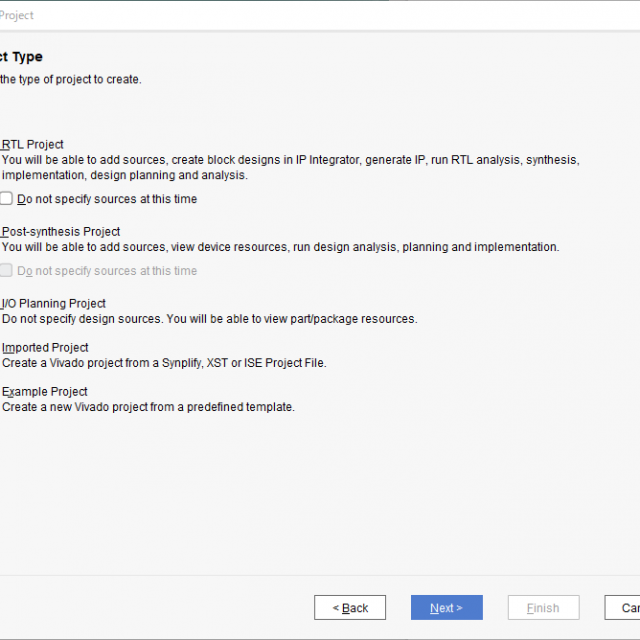
Task: Select the RTL Project option
Action: 33,145
